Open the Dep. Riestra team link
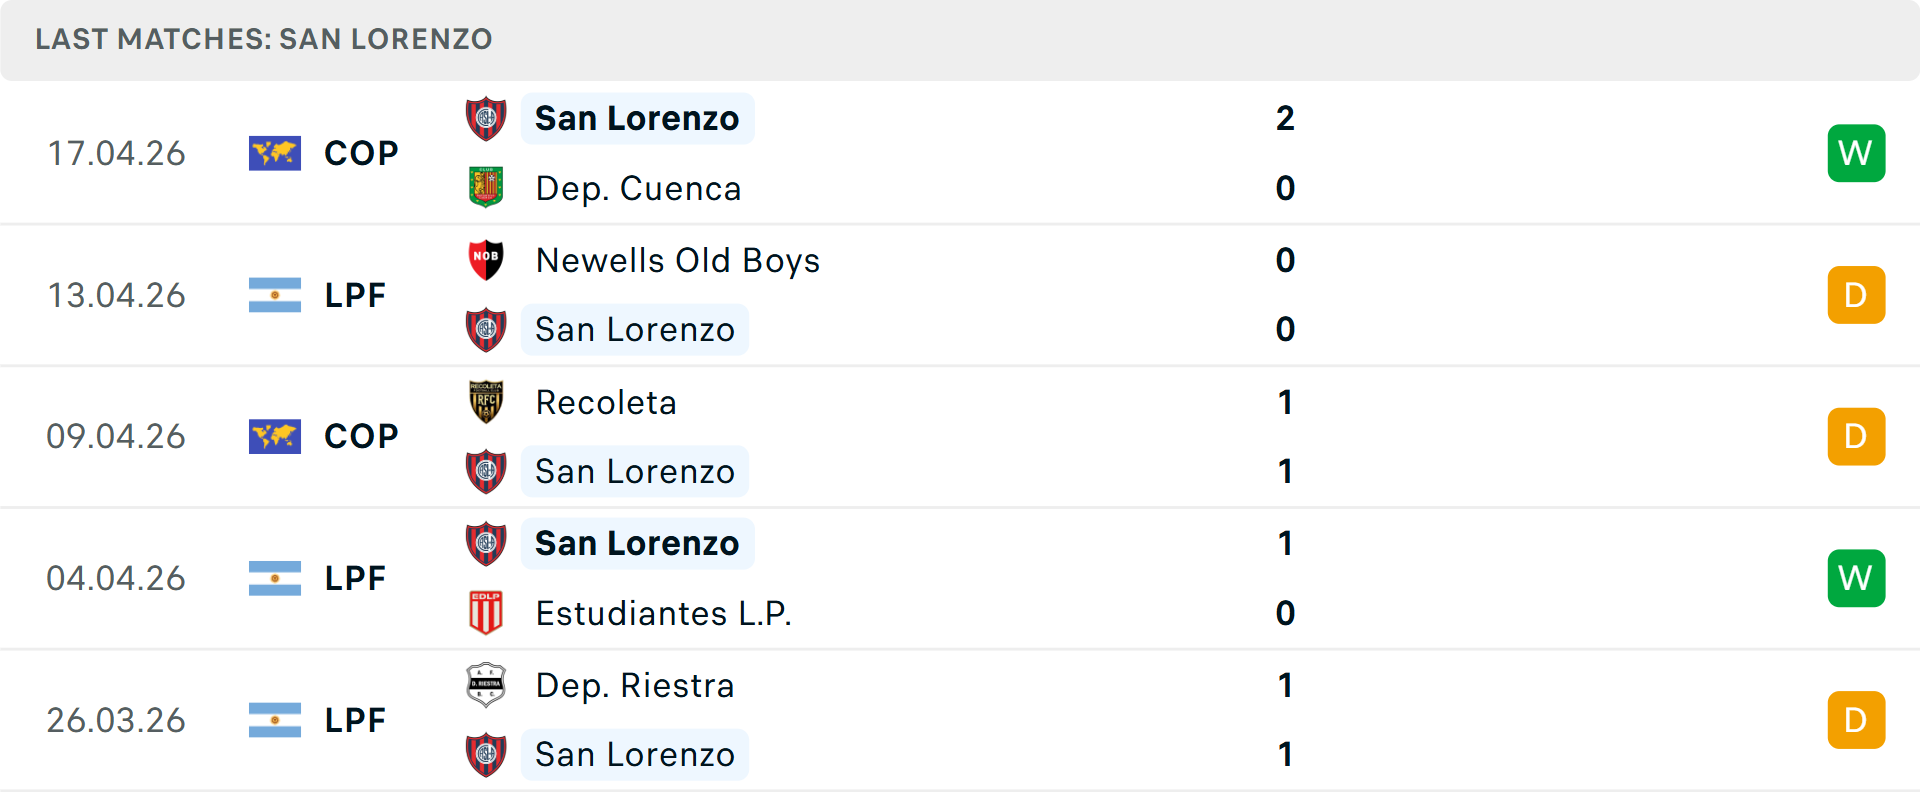 tap(635, 685)
